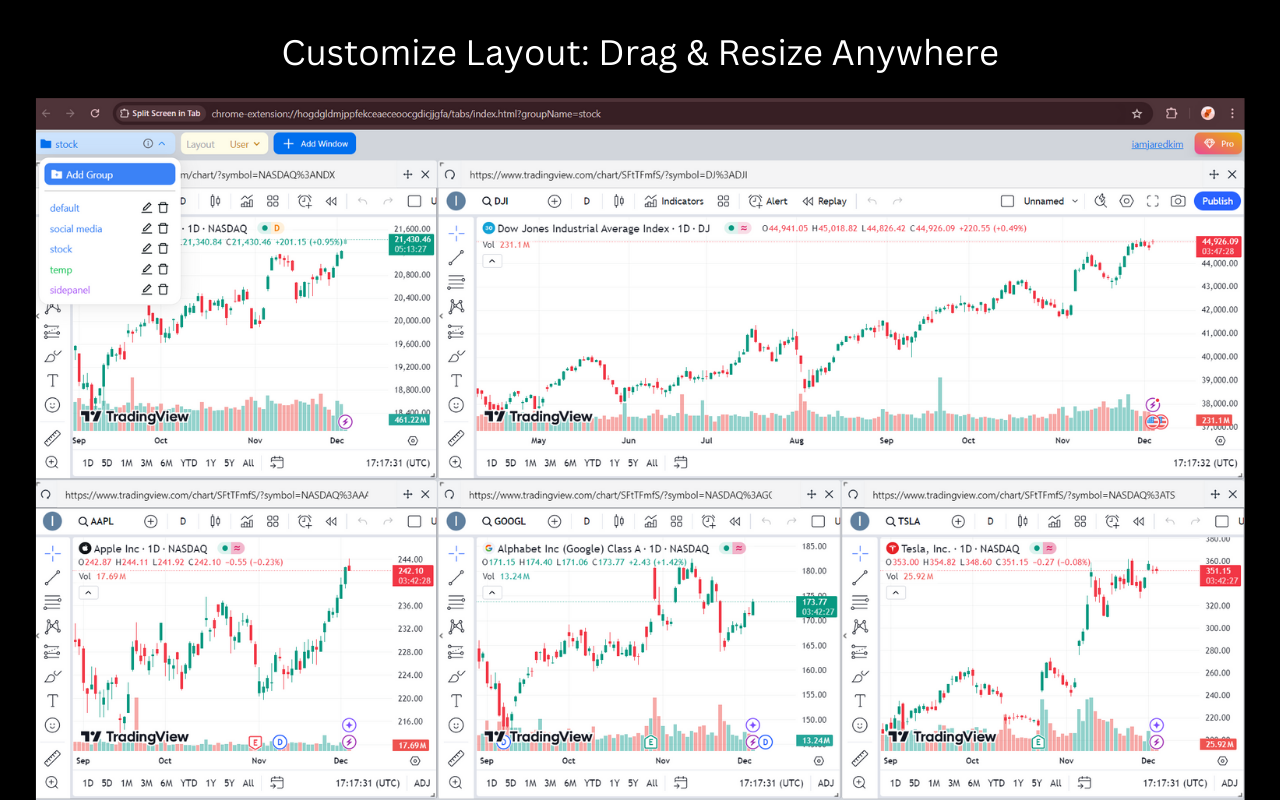Open quick search icon in DJI chart toolbar
Image resolution: width=1280 pixels, height=800 pixels.
[x=1101, y=201]
